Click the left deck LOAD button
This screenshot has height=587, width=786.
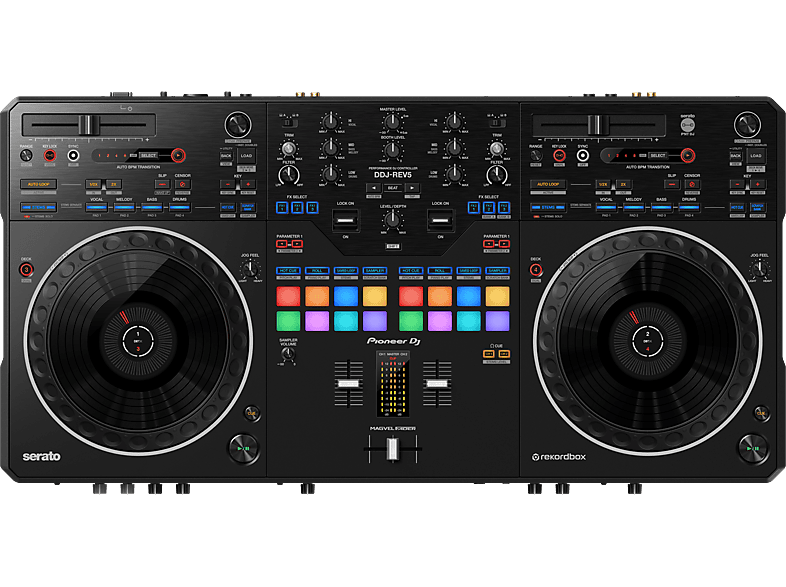(x=246, y=156)
